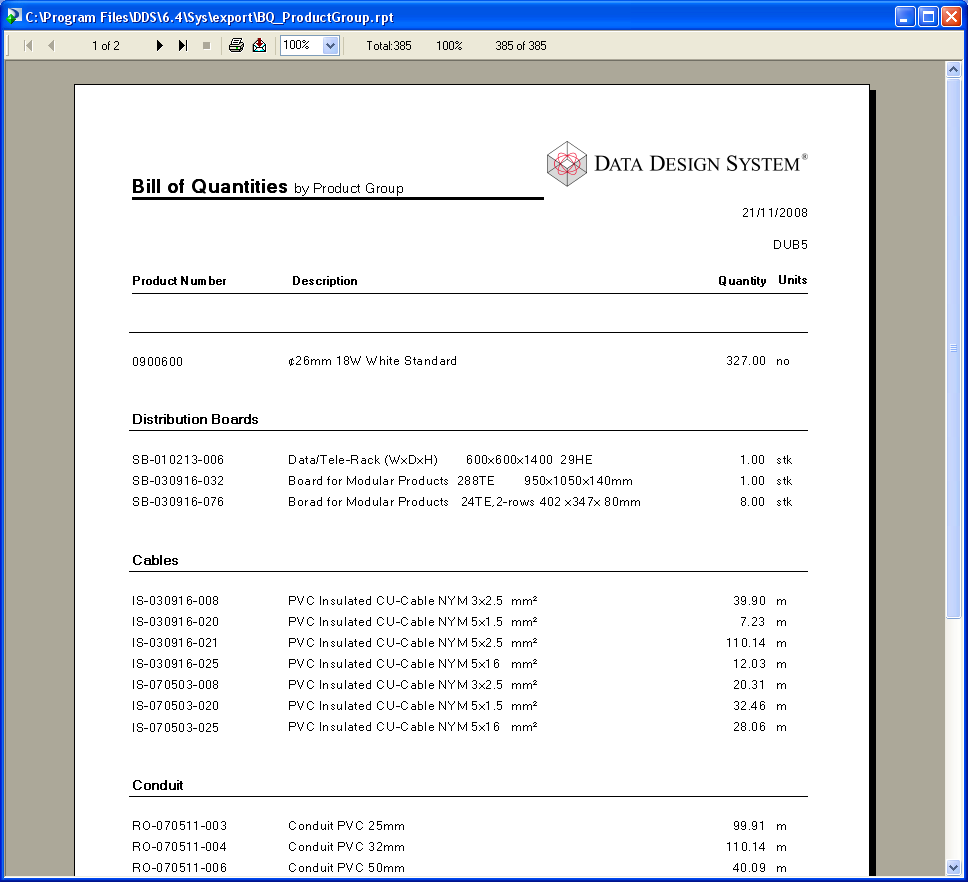Advance to the next report page
968x882 pixels.
click(x=159, y=45)
